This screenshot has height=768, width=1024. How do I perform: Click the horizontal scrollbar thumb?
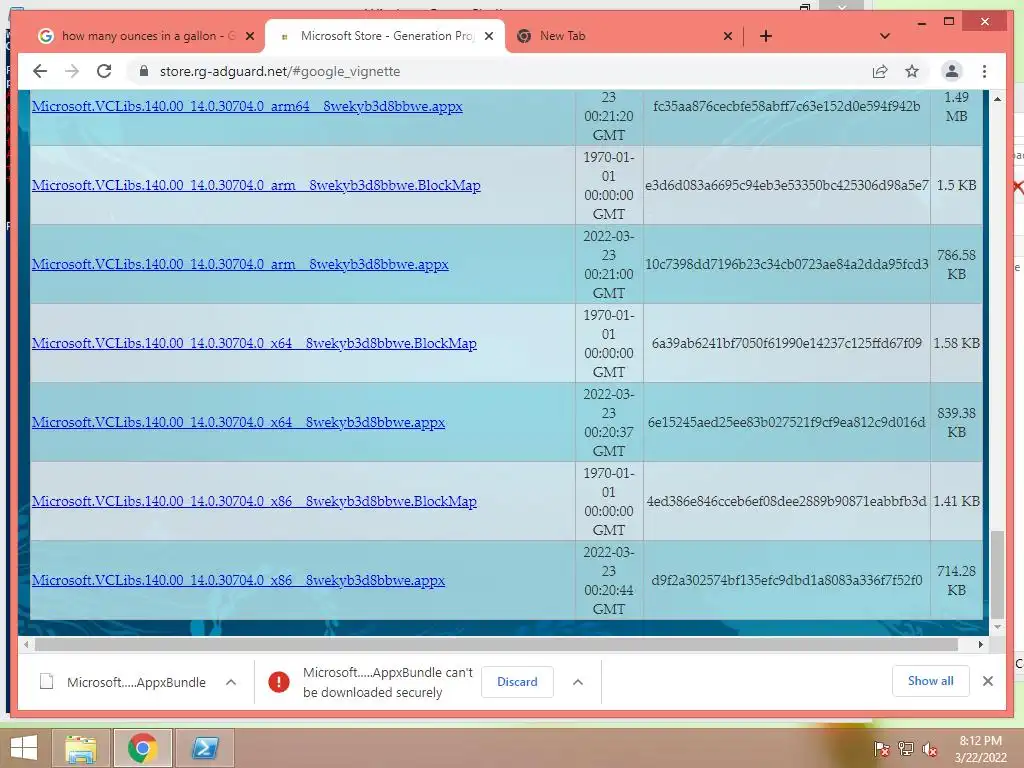click(496, 645)
